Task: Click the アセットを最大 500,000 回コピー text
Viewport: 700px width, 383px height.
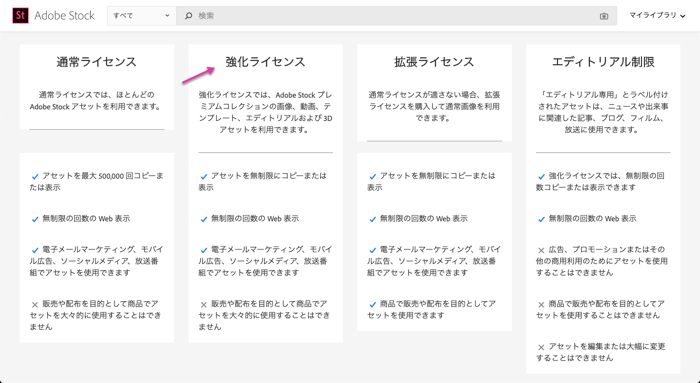Action: pos(96,181)
